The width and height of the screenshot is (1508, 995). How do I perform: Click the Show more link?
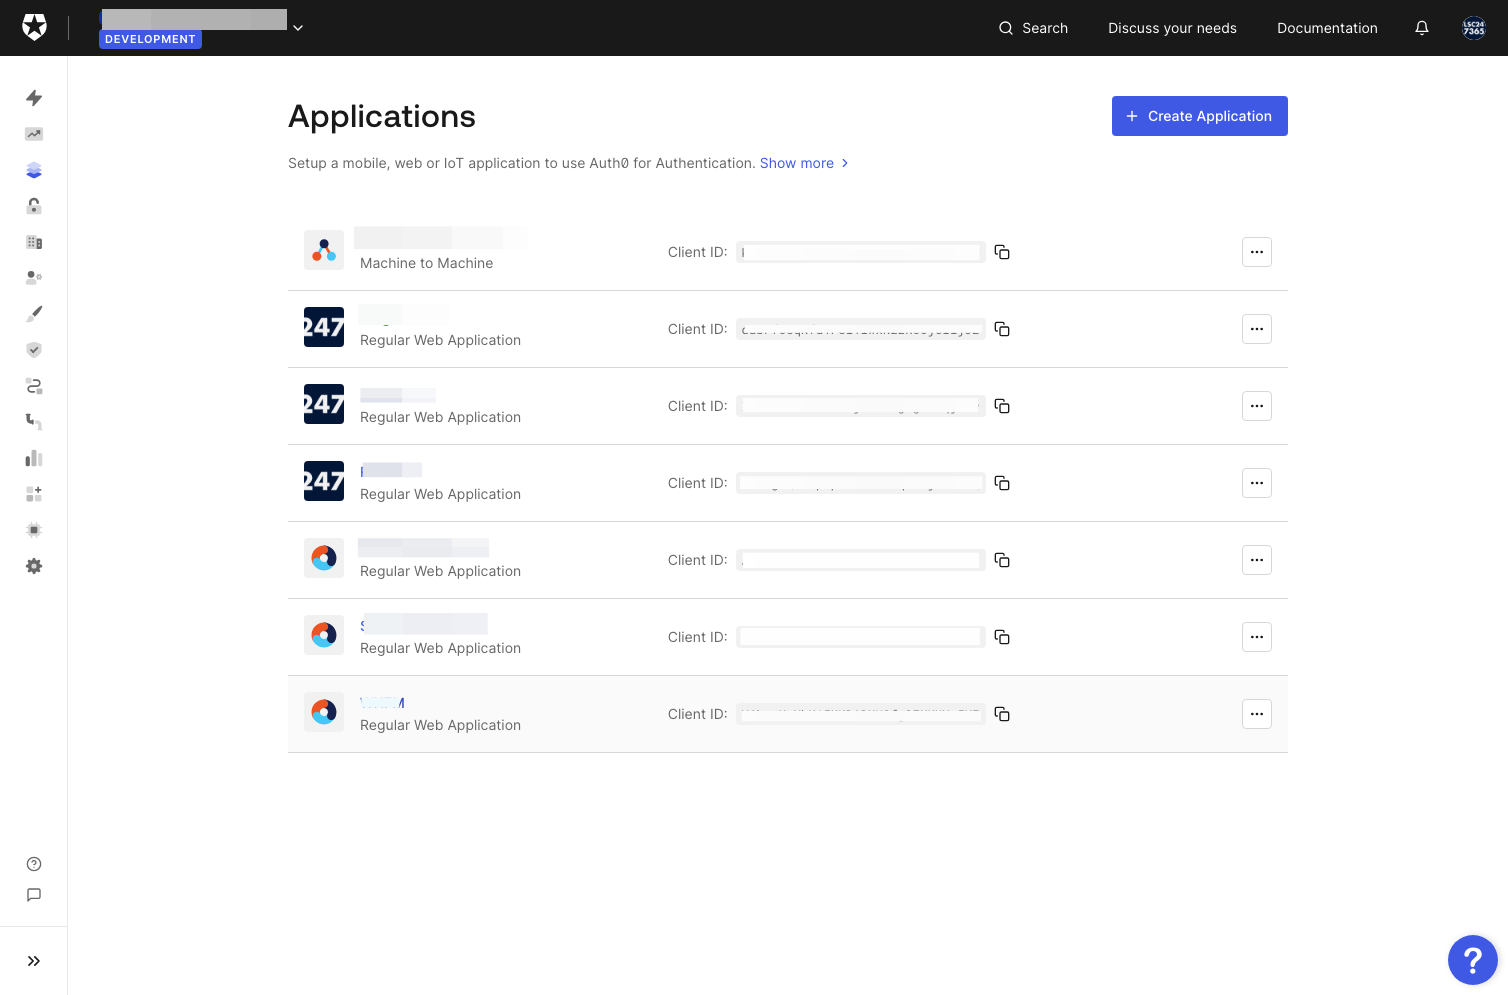[x=804, y=163]
